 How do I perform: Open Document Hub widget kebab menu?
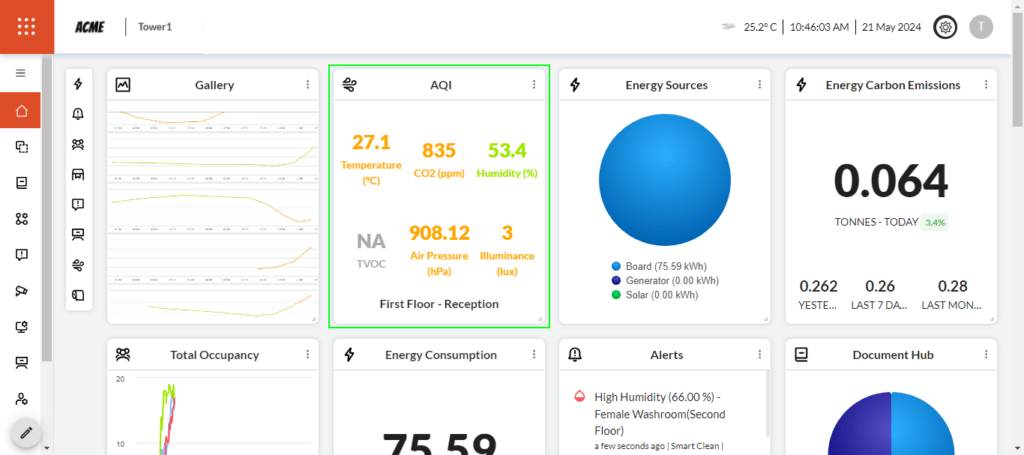coord(985,354)
